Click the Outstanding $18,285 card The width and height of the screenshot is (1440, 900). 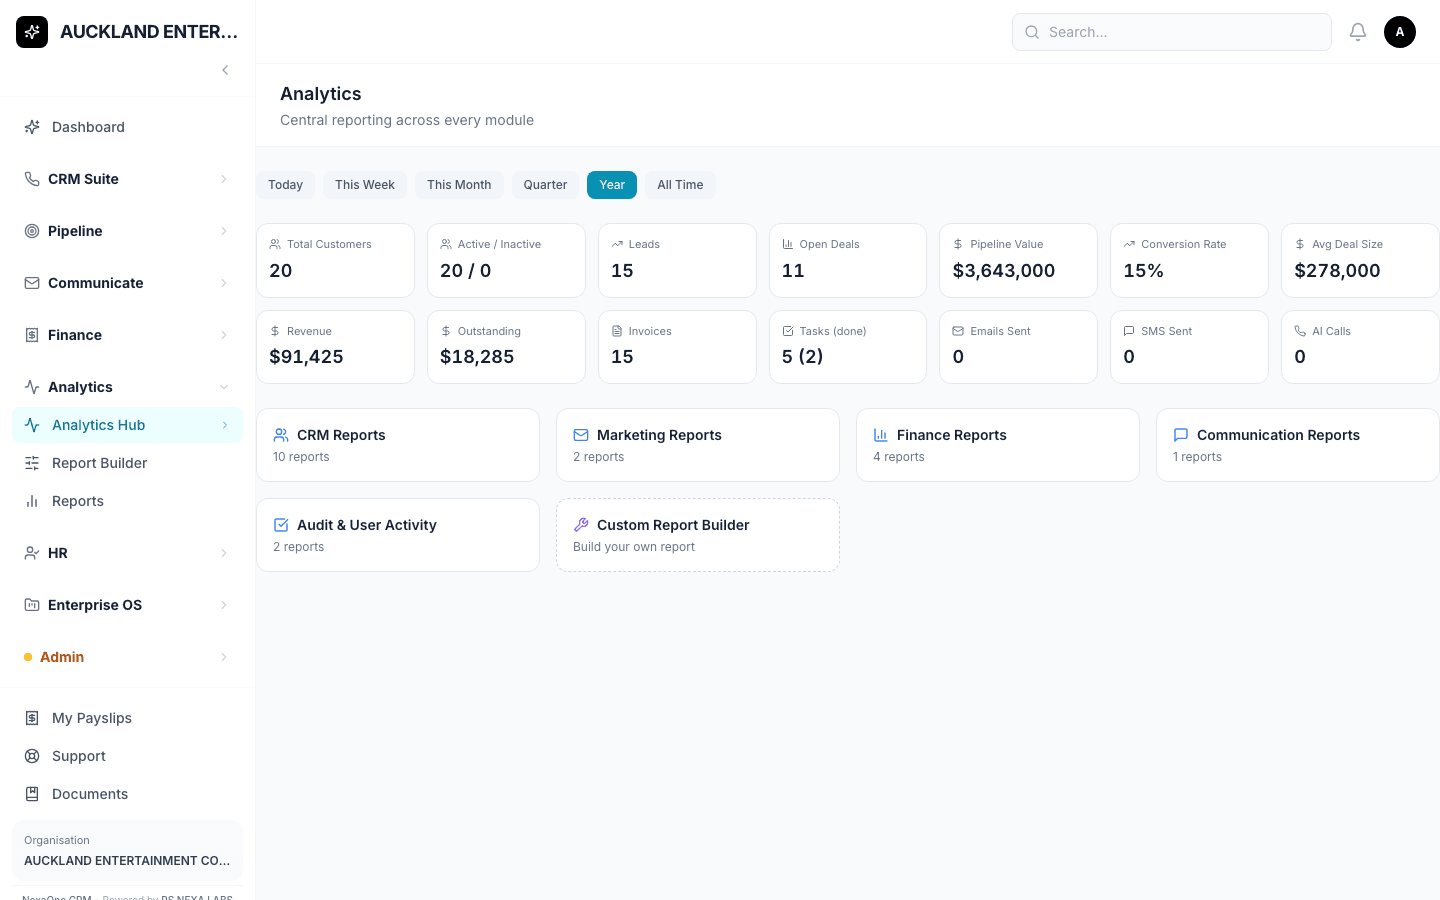click(506, 347)
